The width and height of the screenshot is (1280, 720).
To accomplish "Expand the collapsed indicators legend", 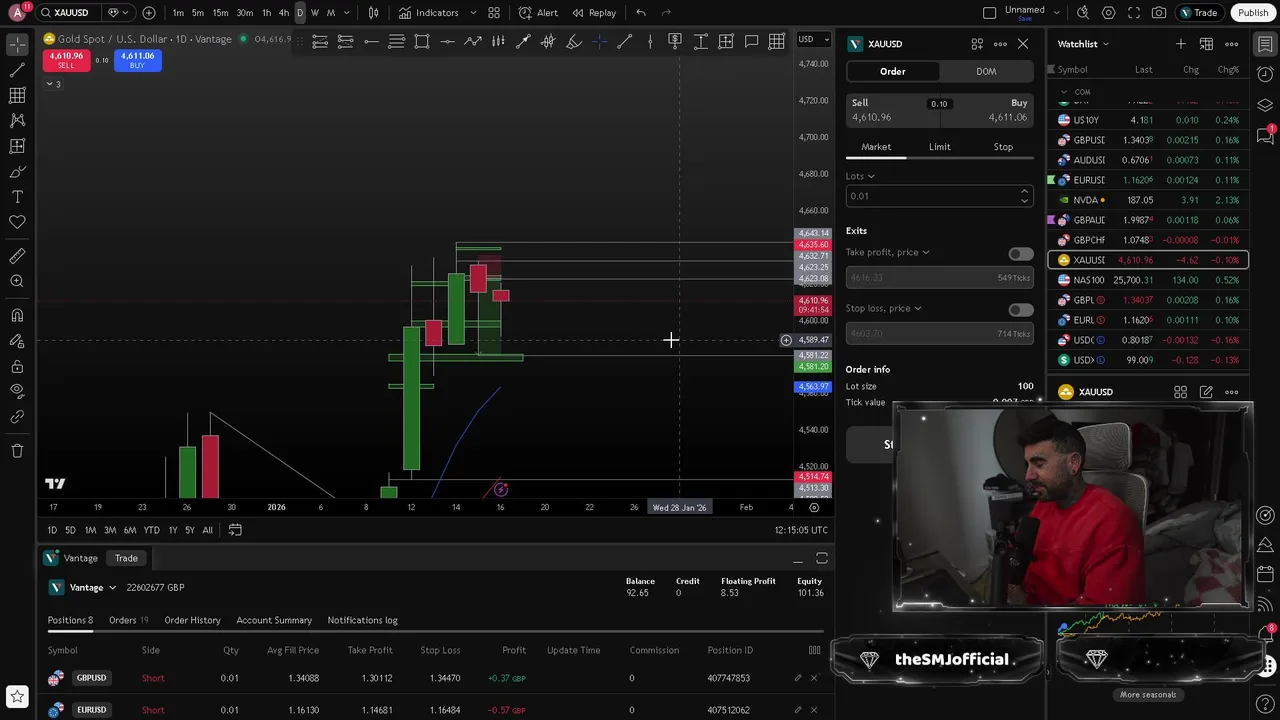I will pos(53,84).
